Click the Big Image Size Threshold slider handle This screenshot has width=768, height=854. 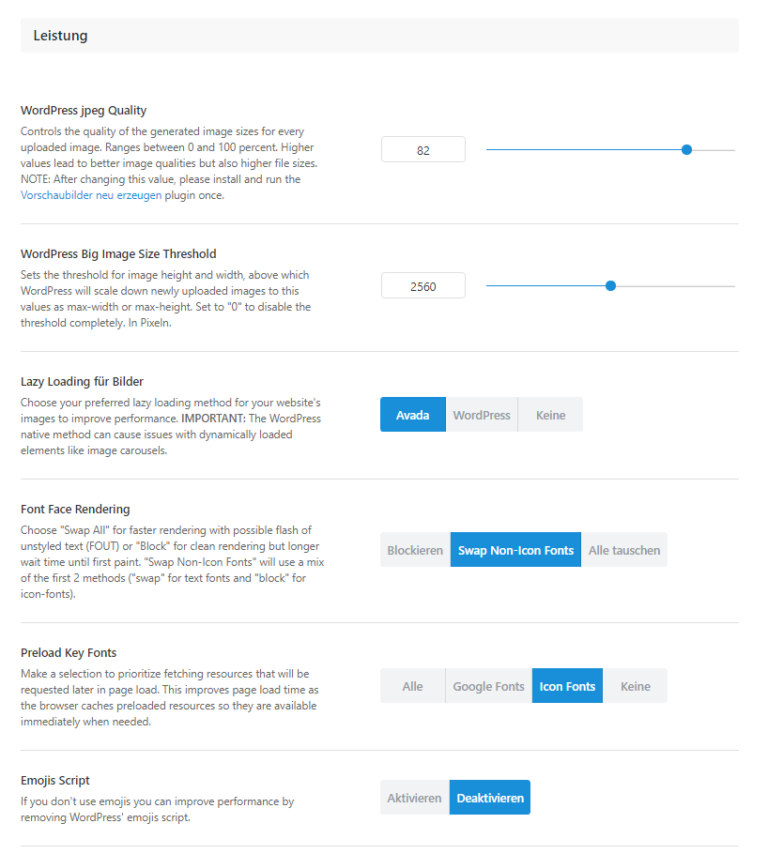(611, 285)
